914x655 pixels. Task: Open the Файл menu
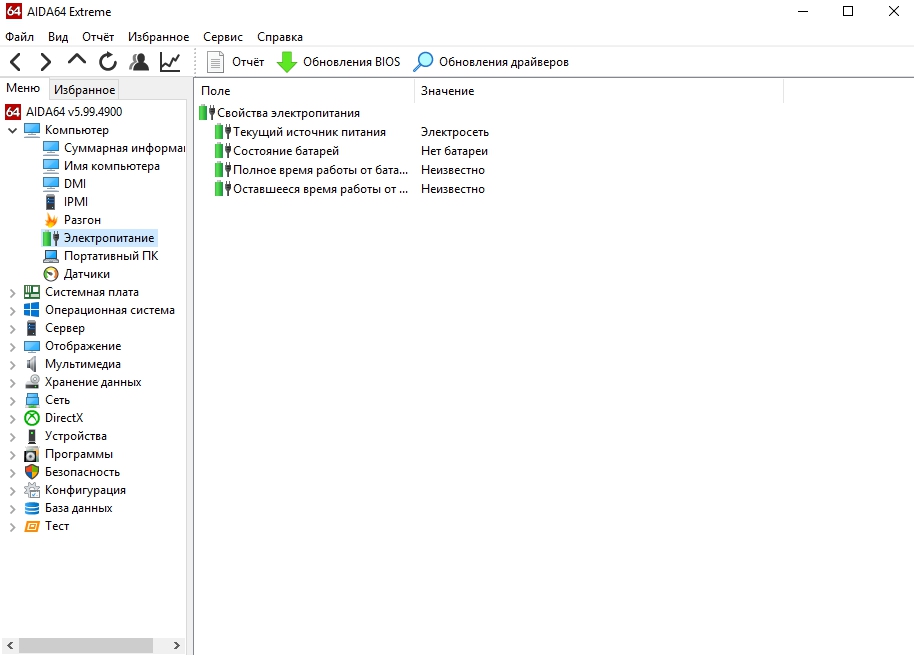[20, 37]
